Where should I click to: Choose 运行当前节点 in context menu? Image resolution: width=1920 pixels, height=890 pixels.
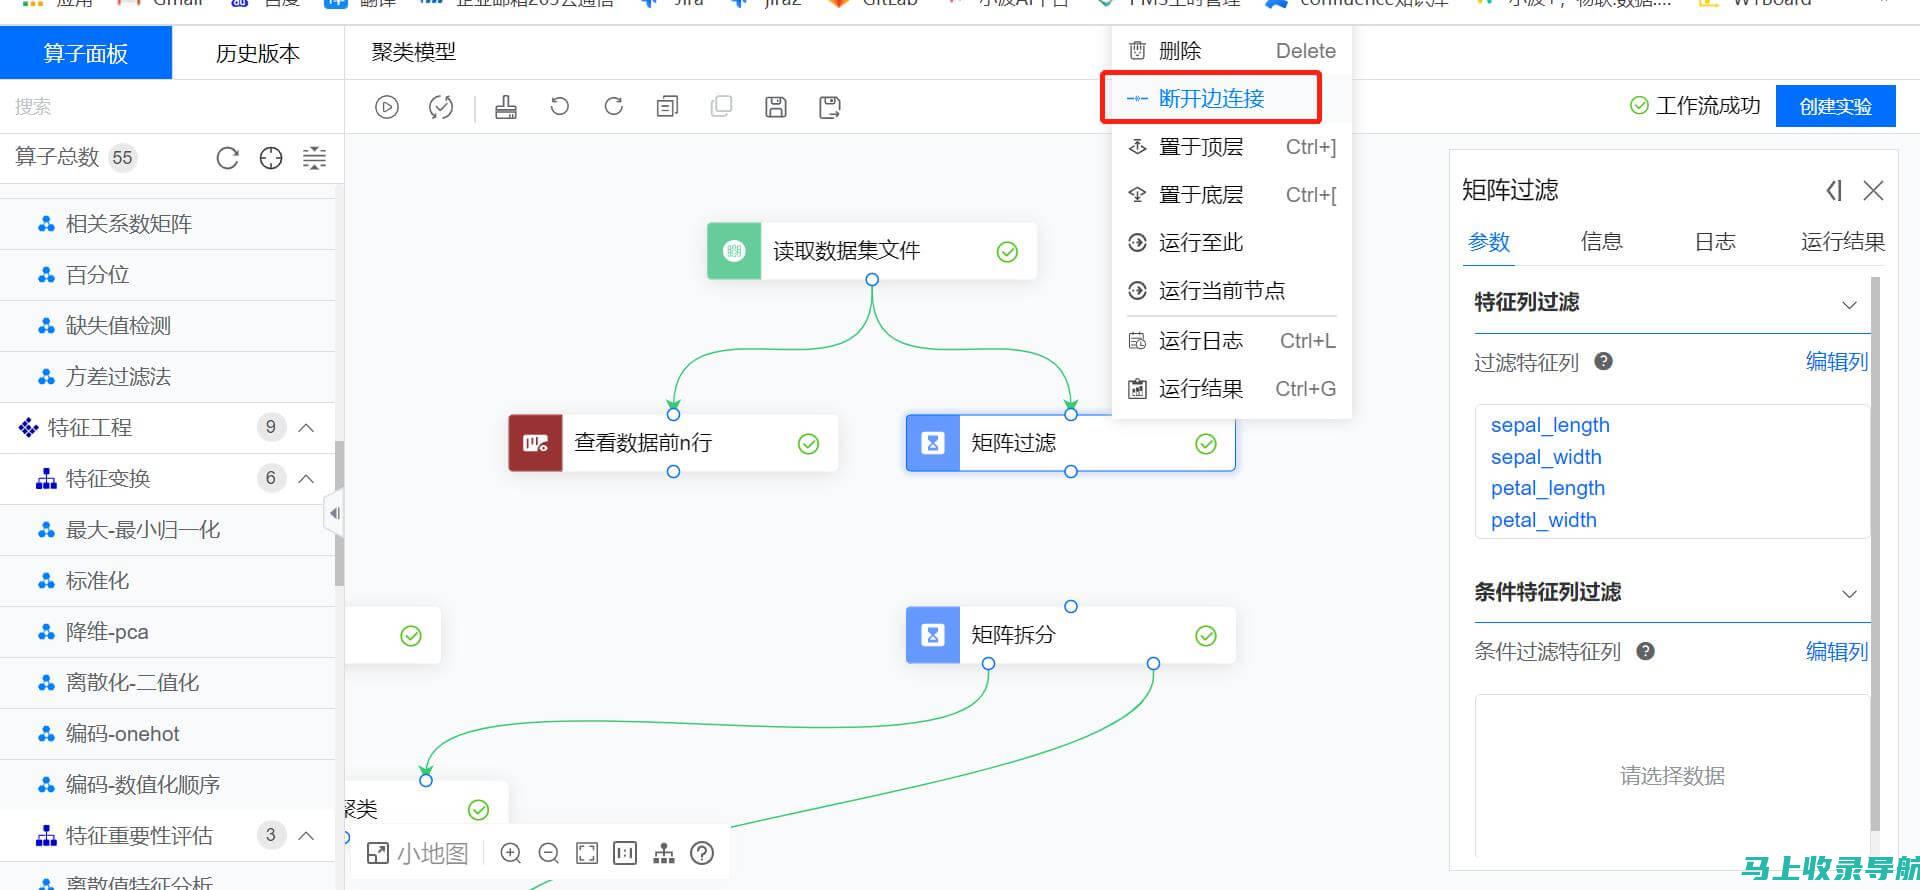pos(1232,291)
